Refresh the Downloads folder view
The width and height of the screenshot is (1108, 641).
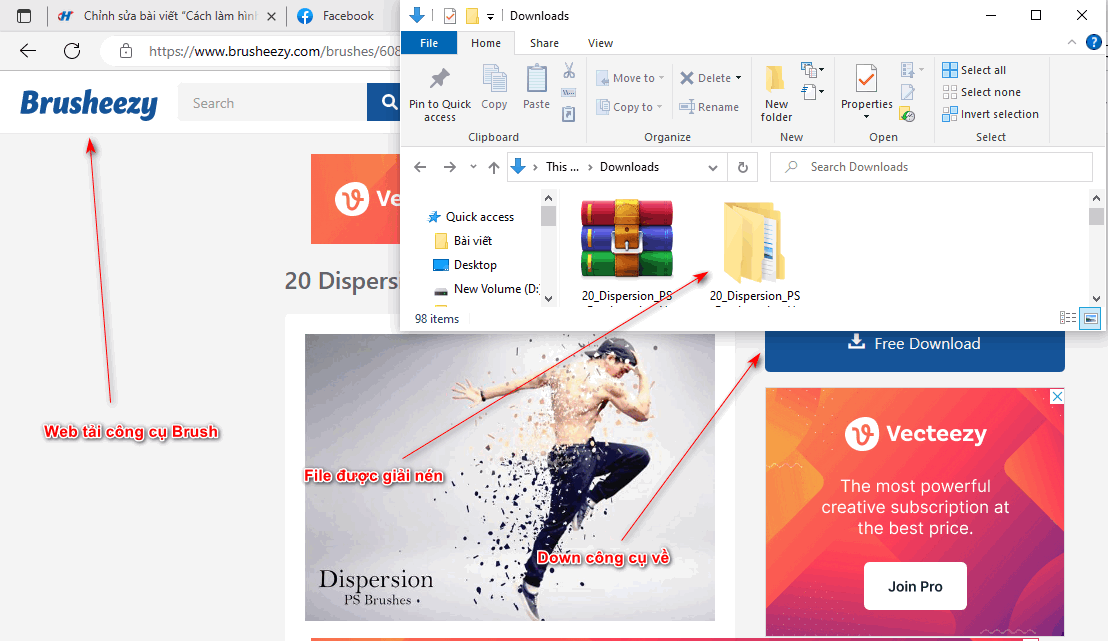click(x=742, y=167)
